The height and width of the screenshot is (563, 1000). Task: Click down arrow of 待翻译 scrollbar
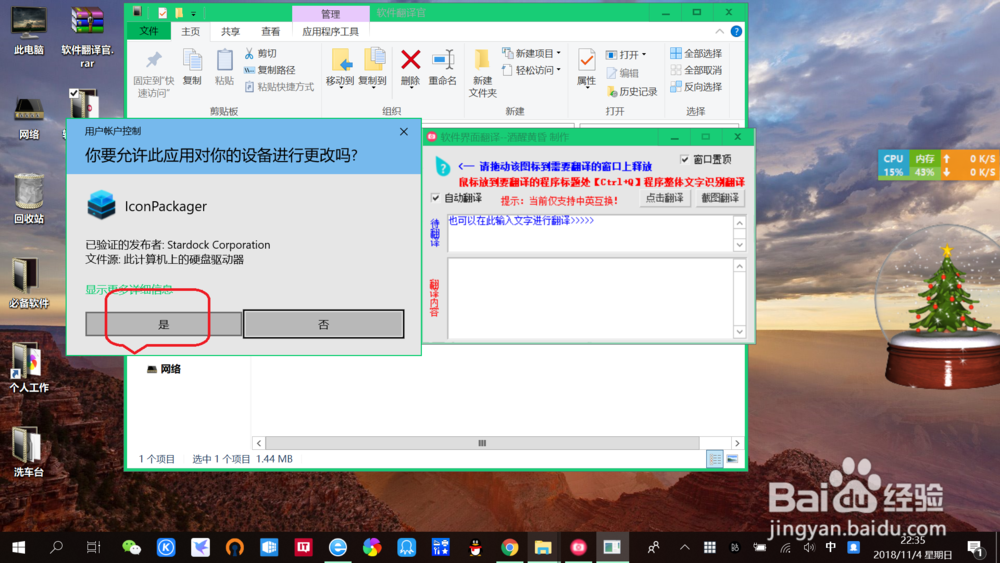pos(739,245)
